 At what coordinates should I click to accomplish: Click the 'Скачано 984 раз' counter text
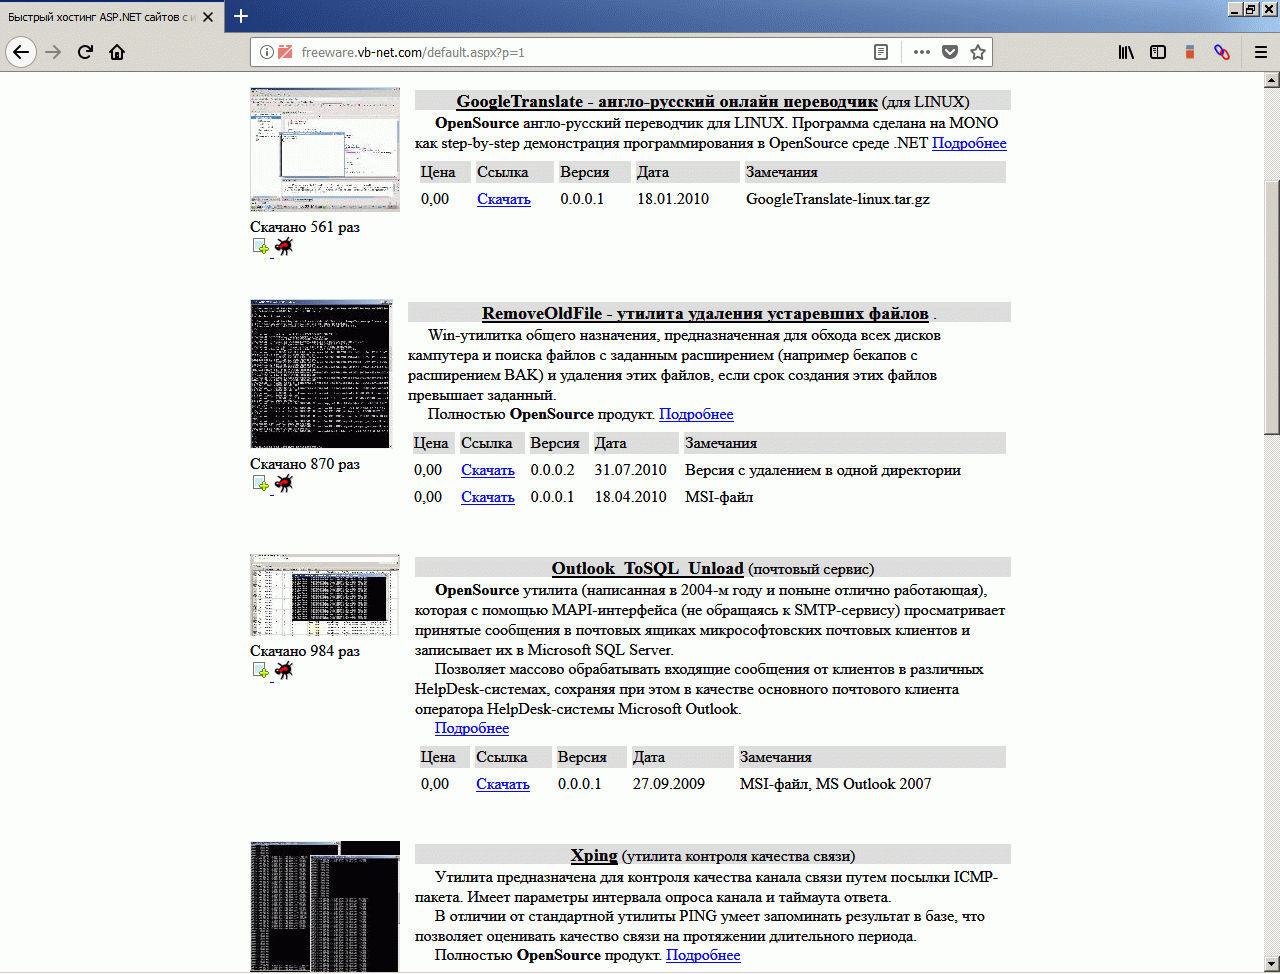[305, 651]
